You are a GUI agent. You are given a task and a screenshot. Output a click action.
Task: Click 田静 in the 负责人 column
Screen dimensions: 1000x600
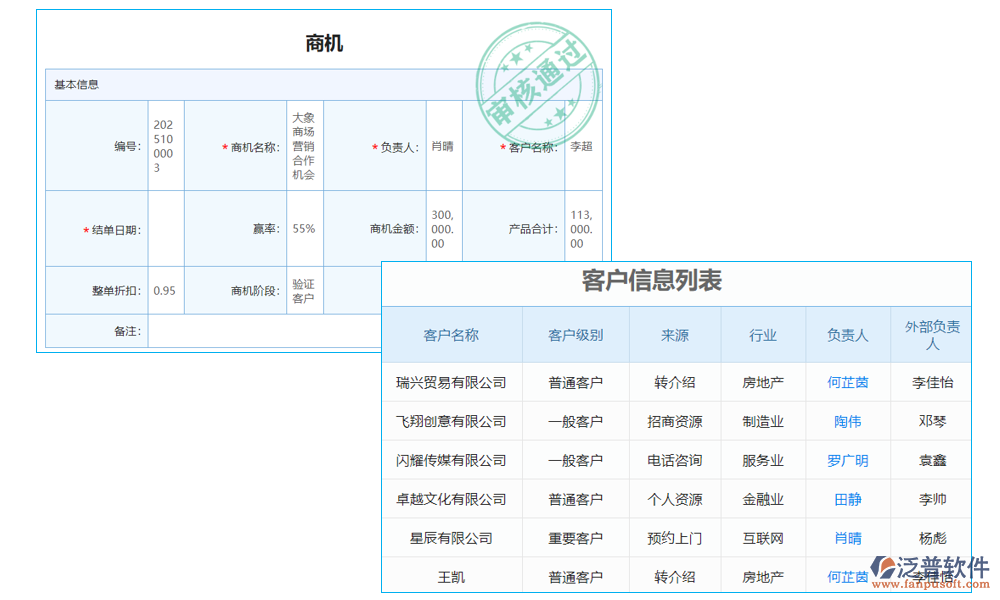click(x=846, y=499)
